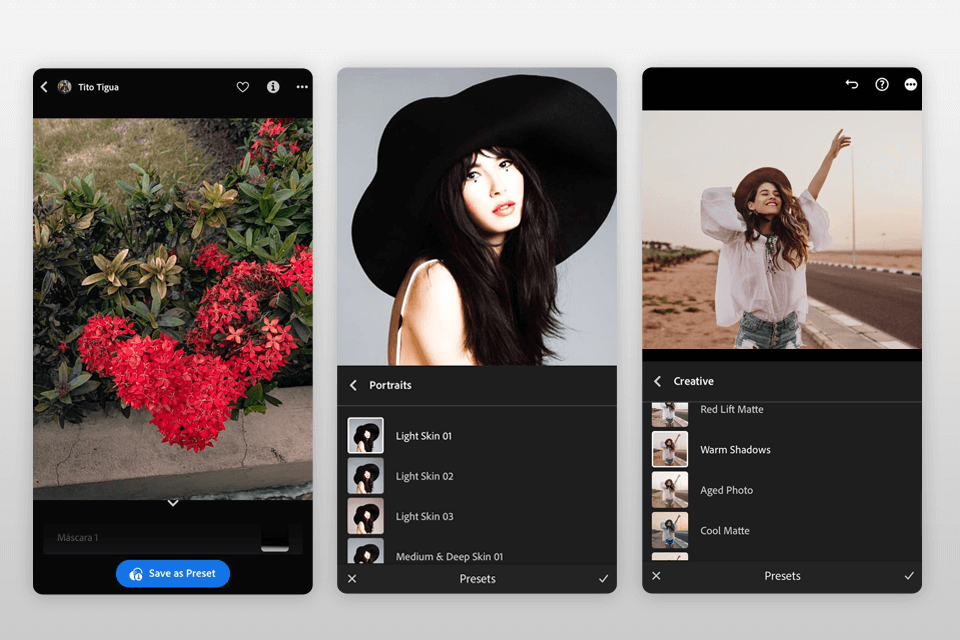The image size is (960, 640).
Task: Go back from Tito Tigua's photo
Action: (44, 87)
